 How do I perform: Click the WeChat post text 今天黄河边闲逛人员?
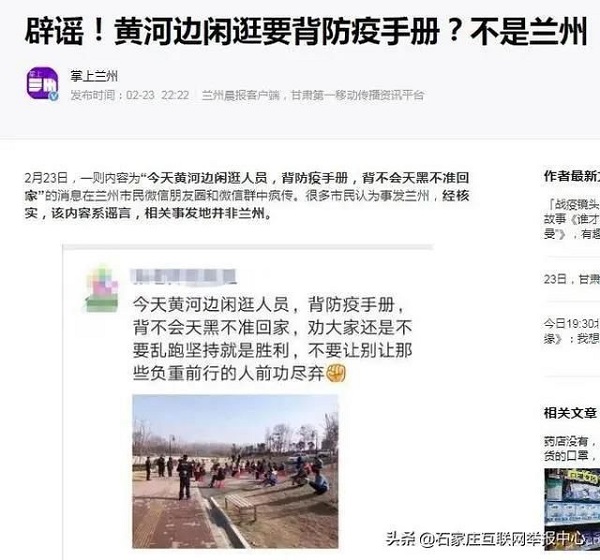(x=210, y=305)
